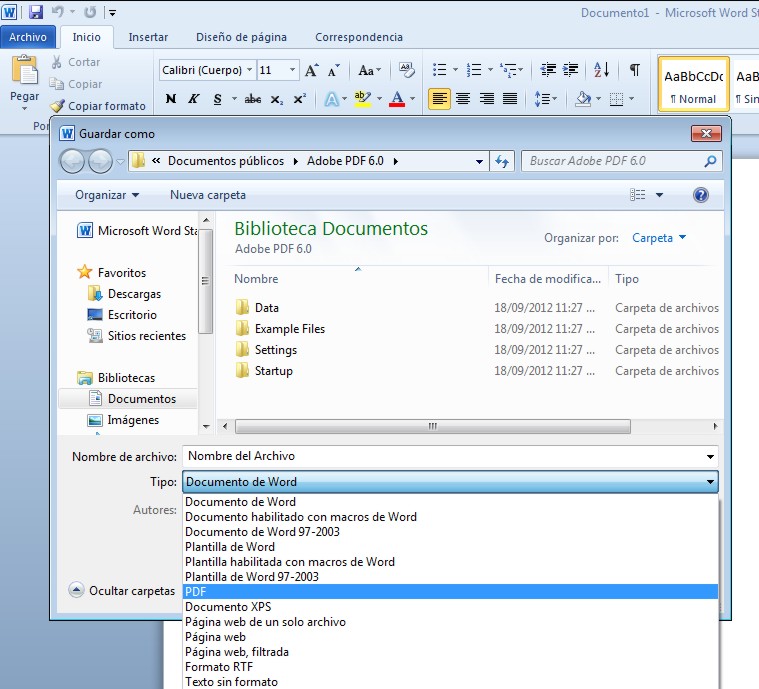This screenshot has width=759, height=689.
Task: Toggle underline S formatting
Action: click(x=217, y=99)
